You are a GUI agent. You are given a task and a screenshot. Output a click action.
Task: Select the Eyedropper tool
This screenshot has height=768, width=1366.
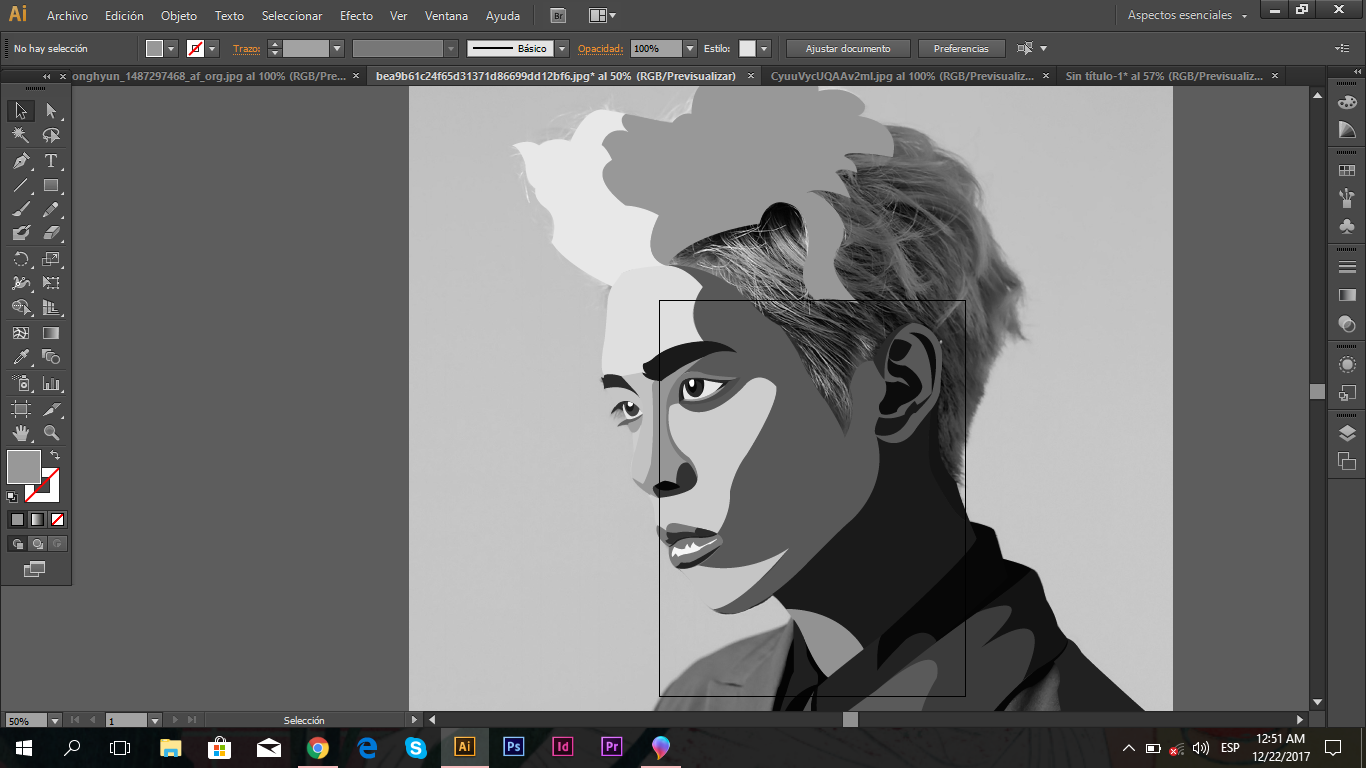[20, 357]
